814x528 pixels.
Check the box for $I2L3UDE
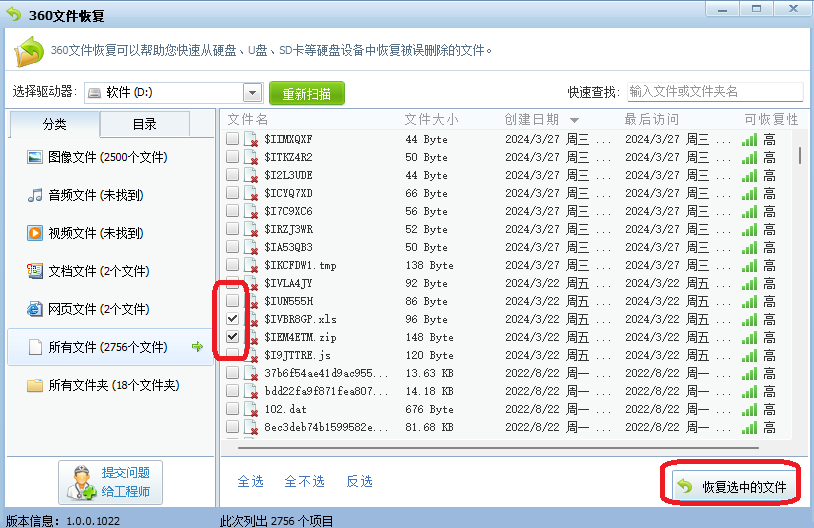[x=233, y=174]
